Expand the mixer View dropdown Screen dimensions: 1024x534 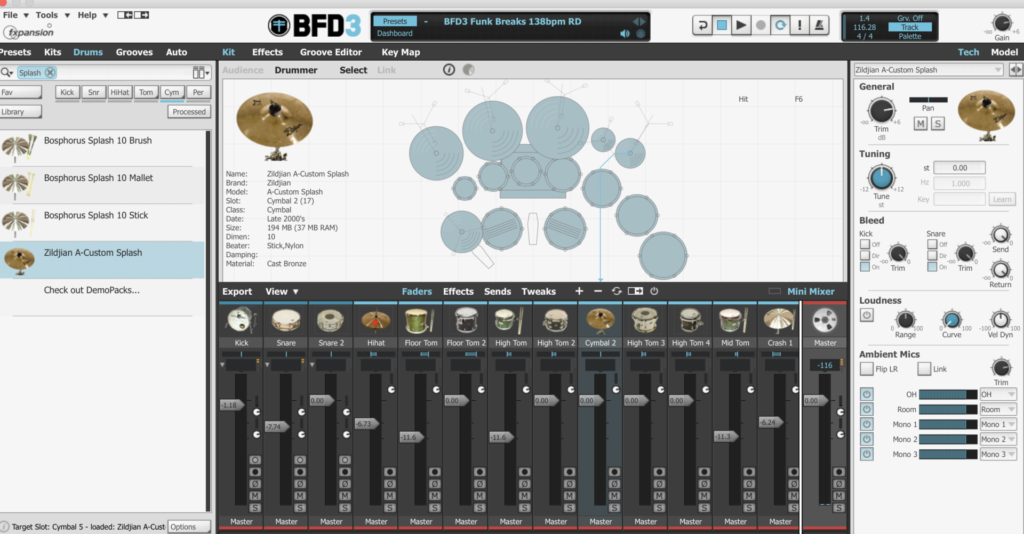pos(281,292)
